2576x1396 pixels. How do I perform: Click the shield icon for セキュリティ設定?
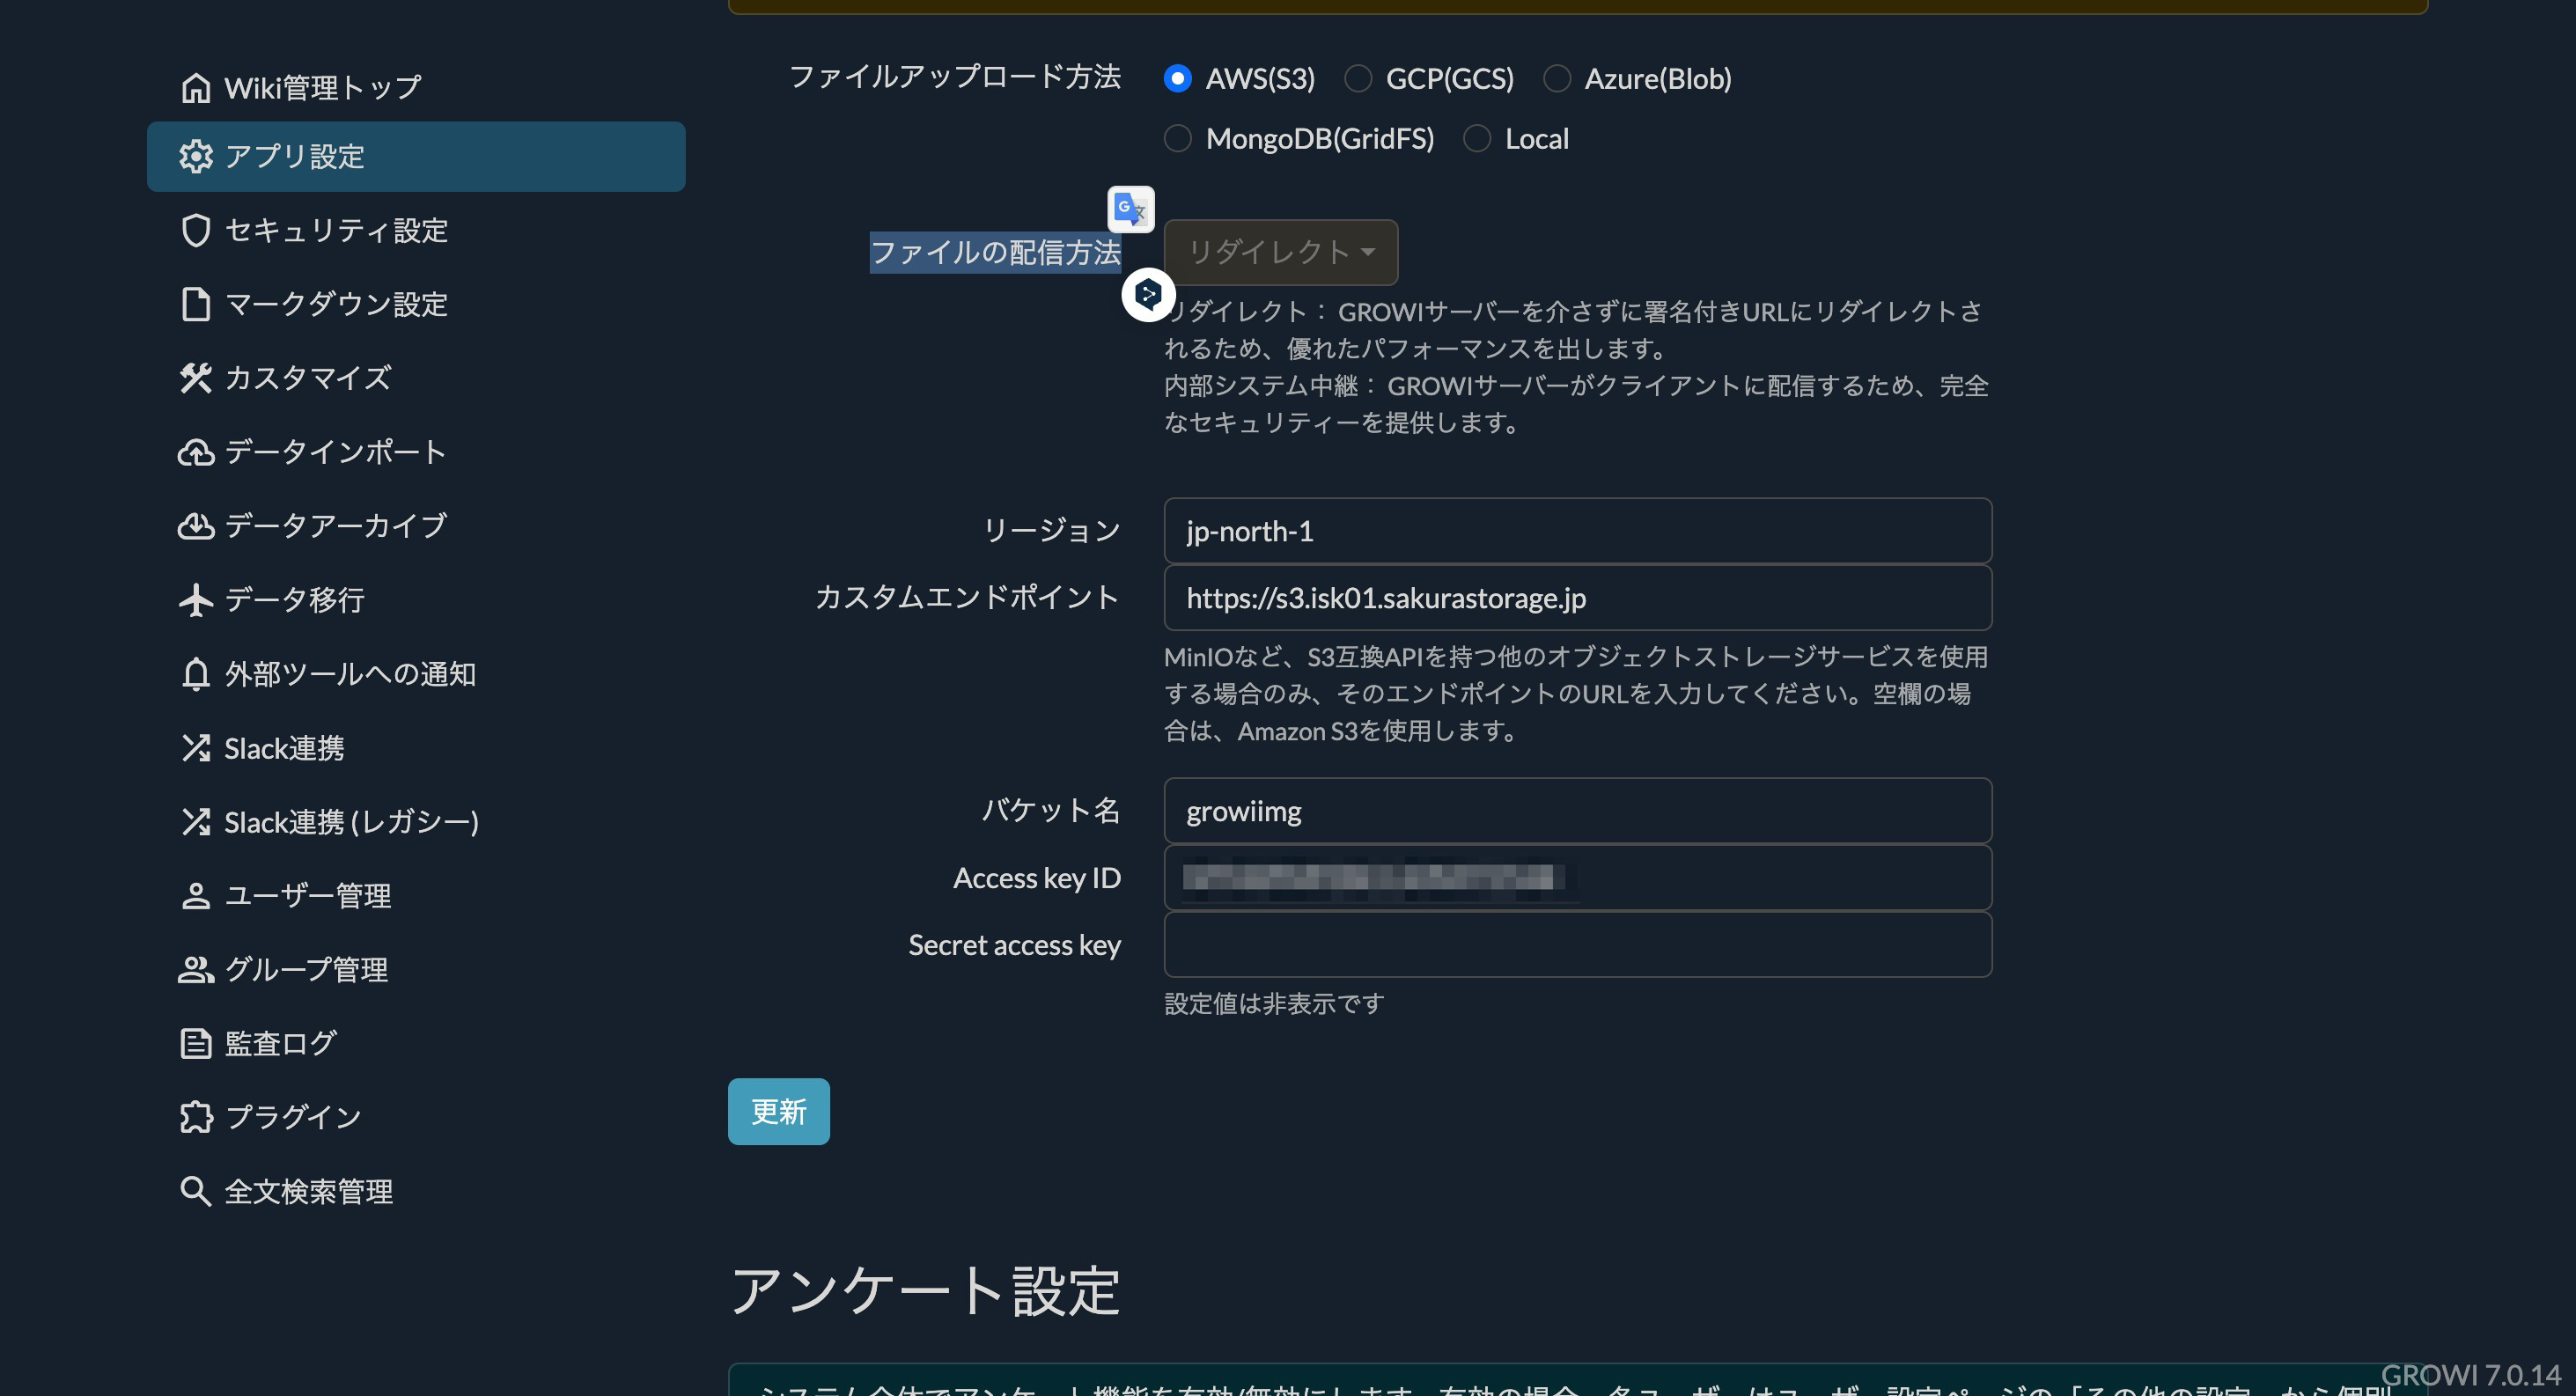click(x=196, y=230)
